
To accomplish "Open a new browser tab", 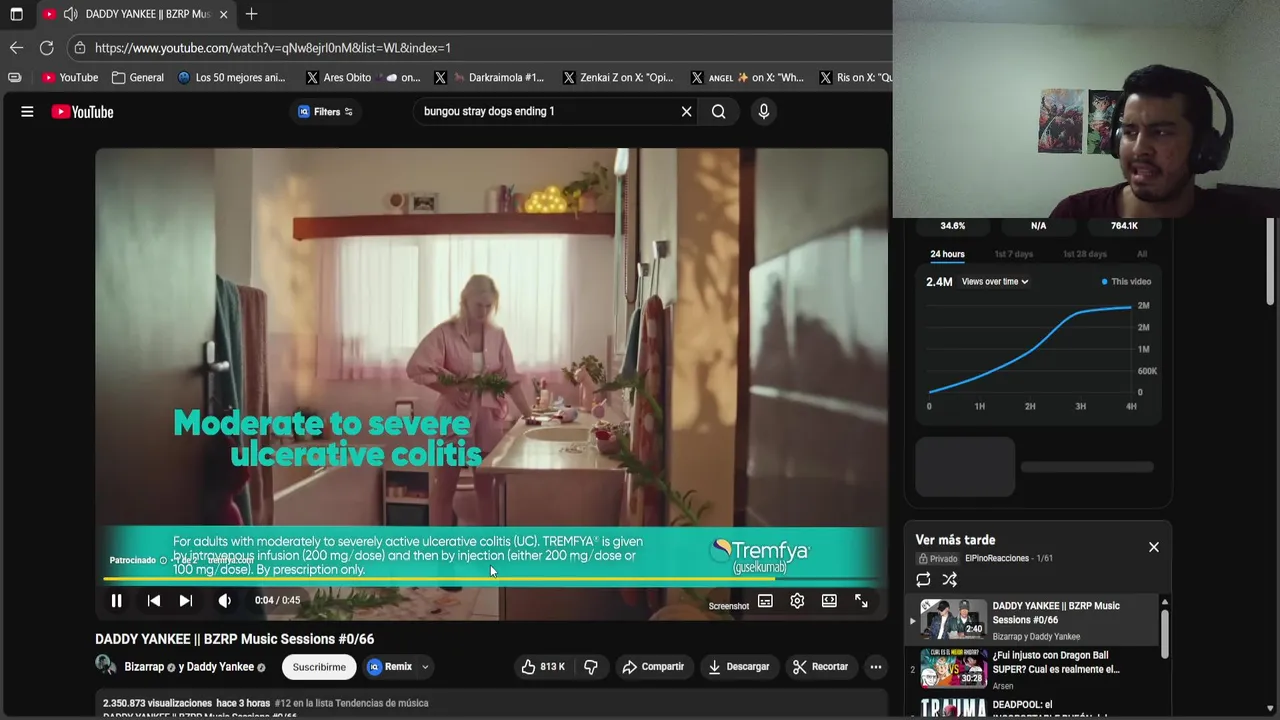I will (251, 14).
